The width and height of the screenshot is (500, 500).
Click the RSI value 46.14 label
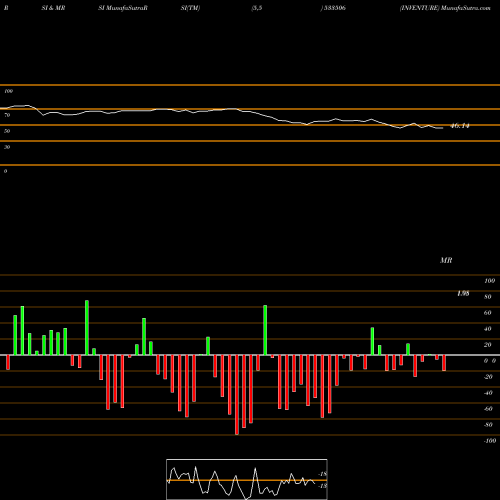[x=460, y=126]
